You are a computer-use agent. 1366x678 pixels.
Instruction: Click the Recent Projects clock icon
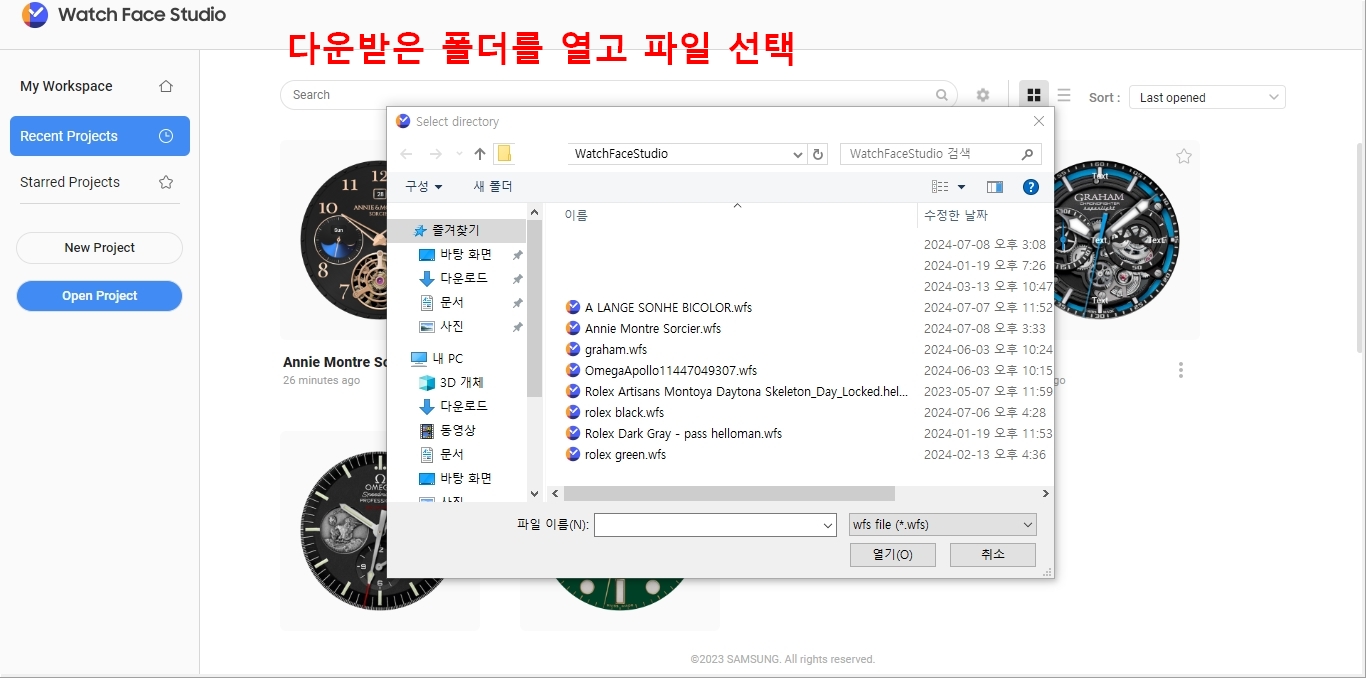click(x=166, y=136)
